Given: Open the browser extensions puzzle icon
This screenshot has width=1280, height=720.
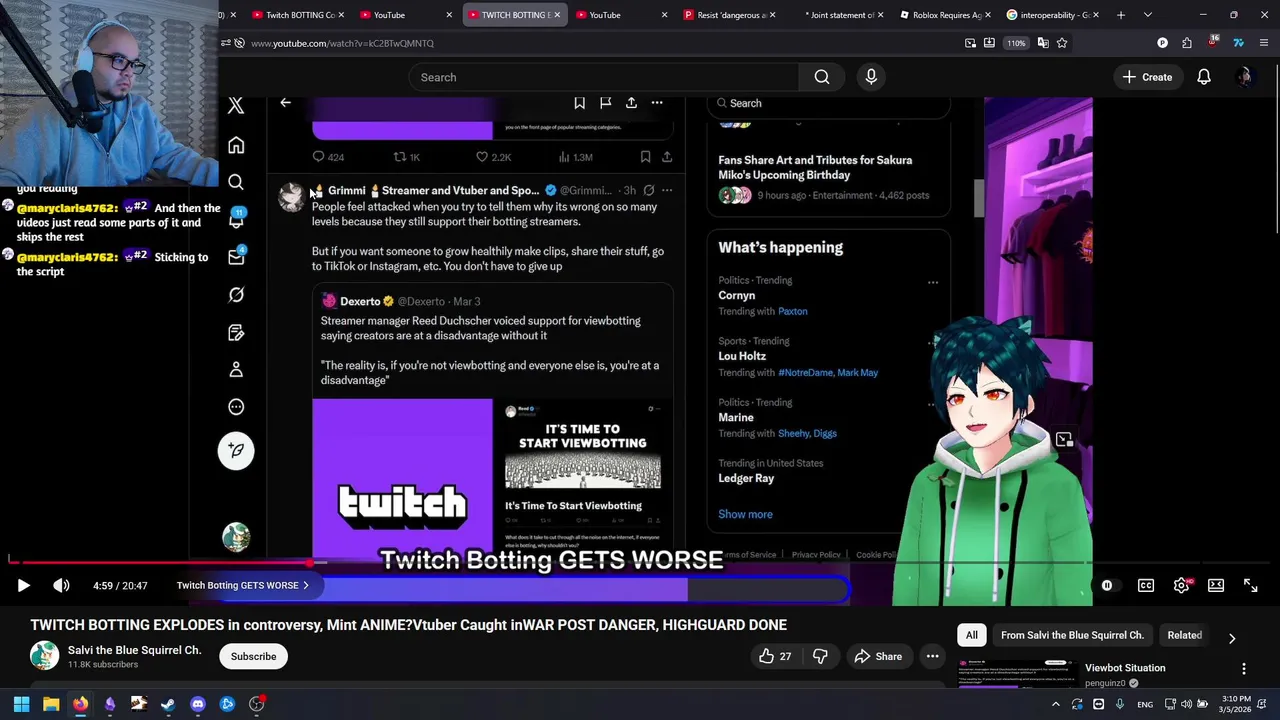Looking at the screenshot, I should pyautogui.click(x=1187, y=43).
